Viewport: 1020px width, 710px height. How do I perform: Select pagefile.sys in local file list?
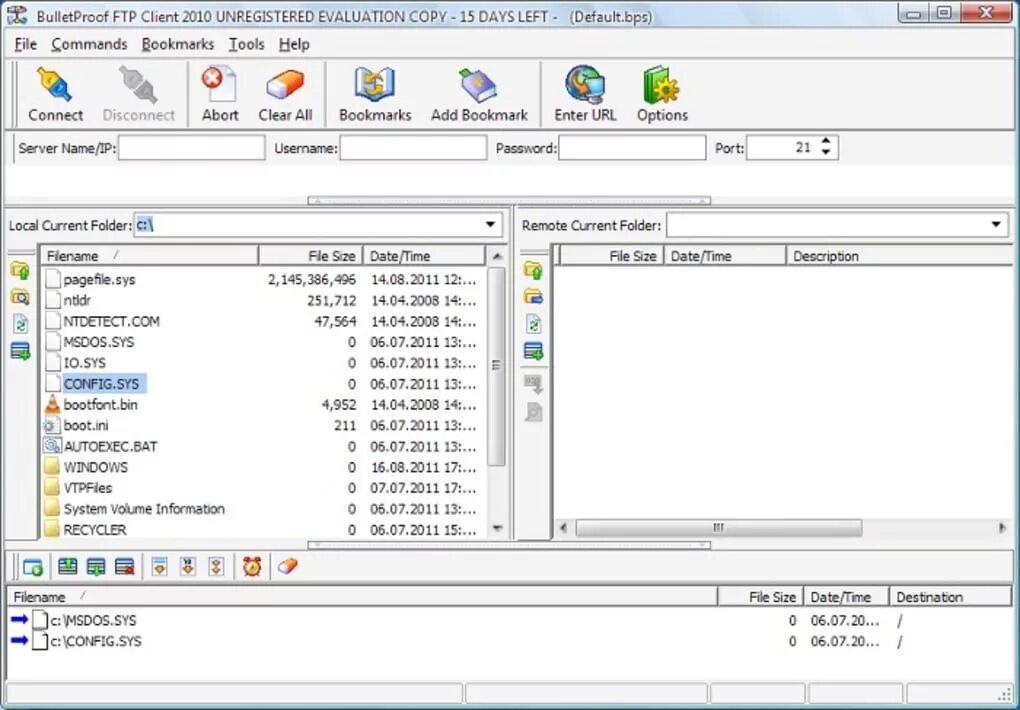(100, 280)
